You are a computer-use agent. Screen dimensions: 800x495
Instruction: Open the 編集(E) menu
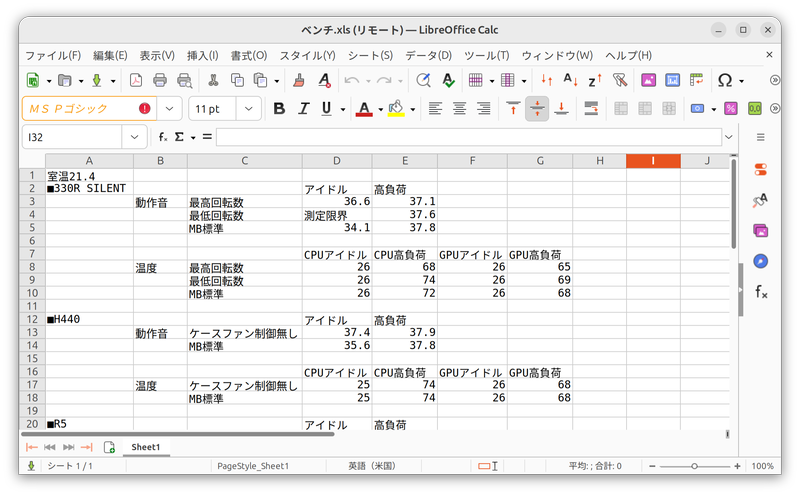(x=110, y=55)
